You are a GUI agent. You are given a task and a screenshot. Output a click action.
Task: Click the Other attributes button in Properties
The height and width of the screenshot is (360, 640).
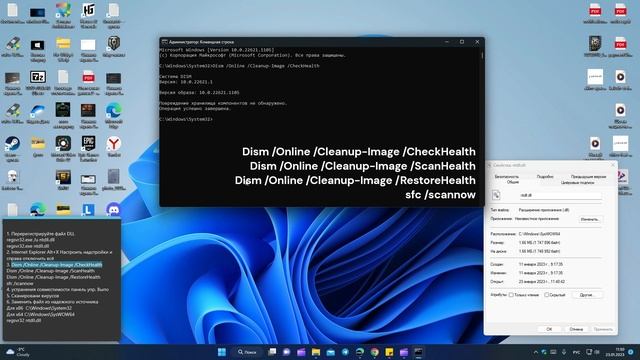coord(587,295)
